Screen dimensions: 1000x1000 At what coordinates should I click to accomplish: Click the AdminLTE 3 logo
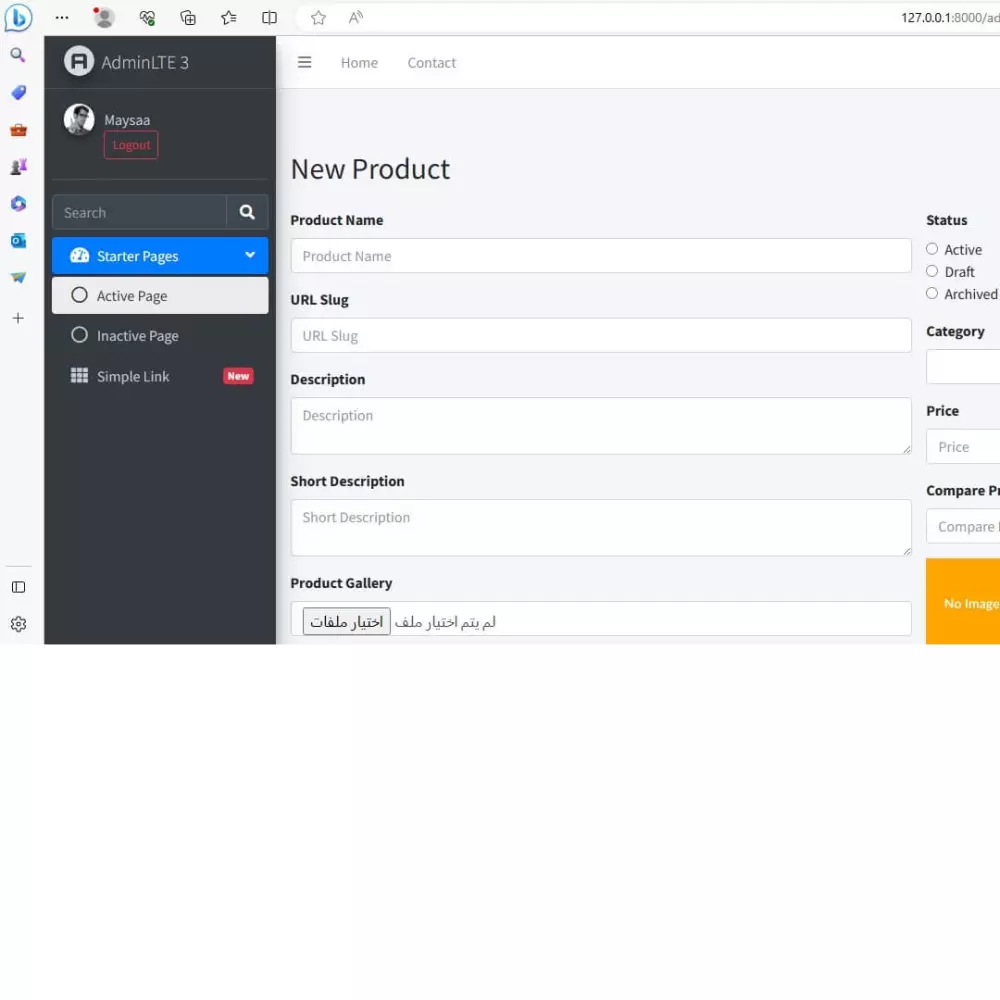tap(78, 62)
